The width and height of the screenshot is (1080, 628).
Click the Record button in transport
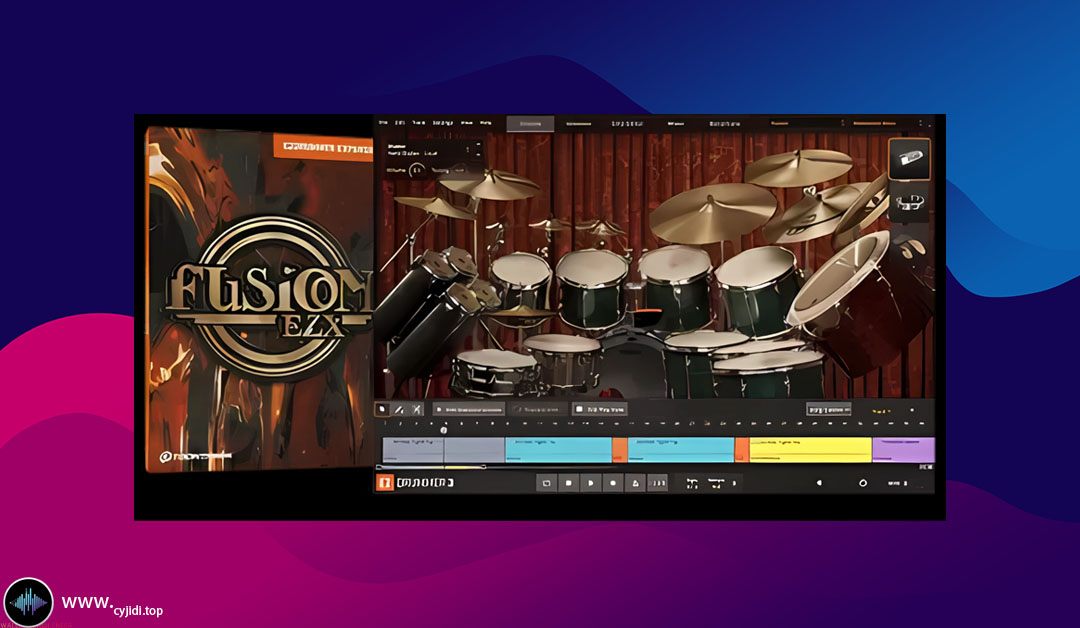point(612,483)
